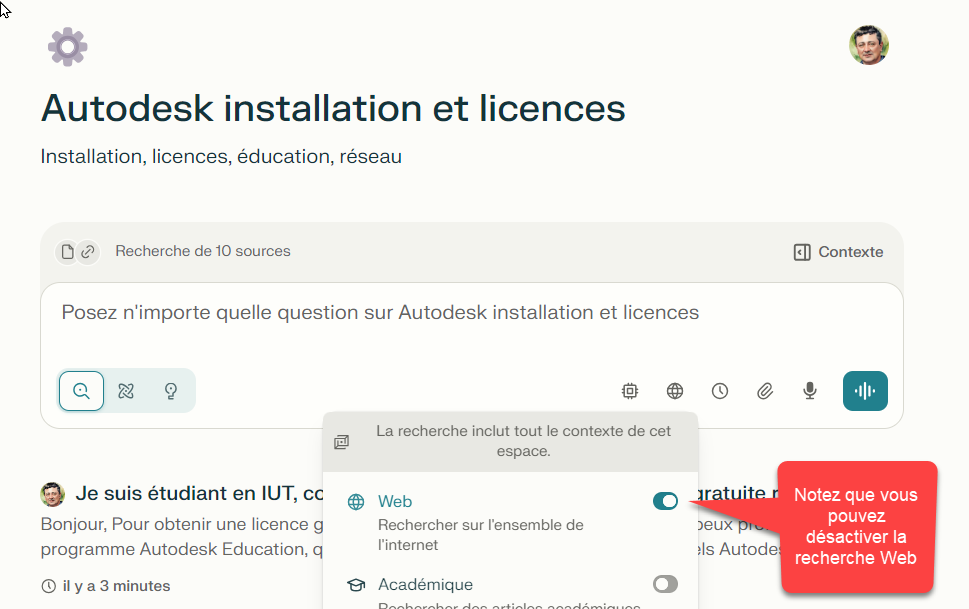This screenshot has height=609, width=969.
Task: Click the clock schedule icon
Action: coord(720,391)
